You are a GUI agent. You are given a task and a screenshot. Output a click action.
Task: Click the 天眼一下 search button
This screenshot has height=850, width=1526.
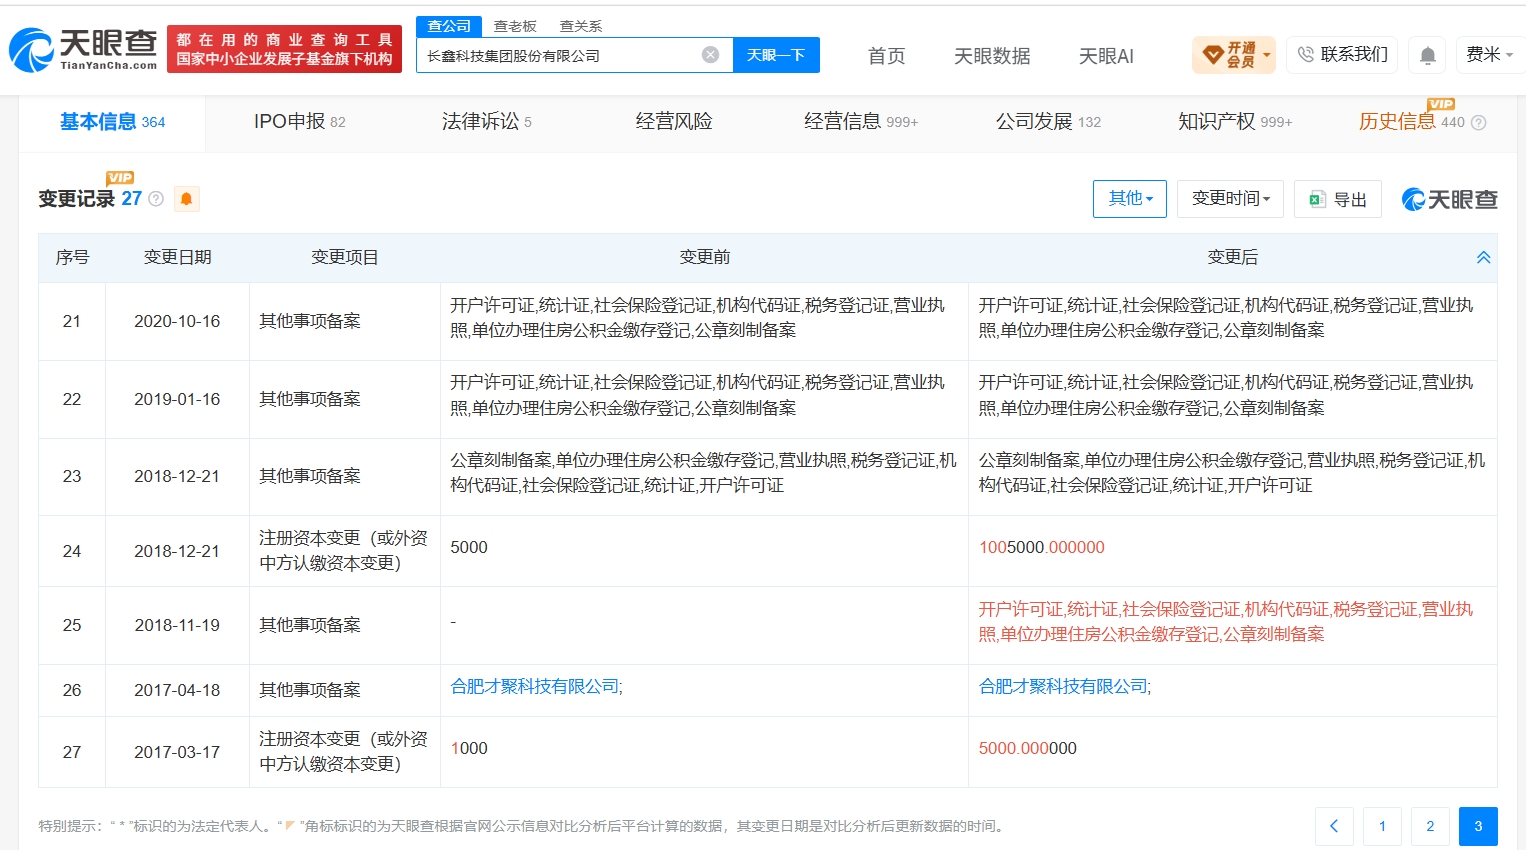tap(776, 55)
